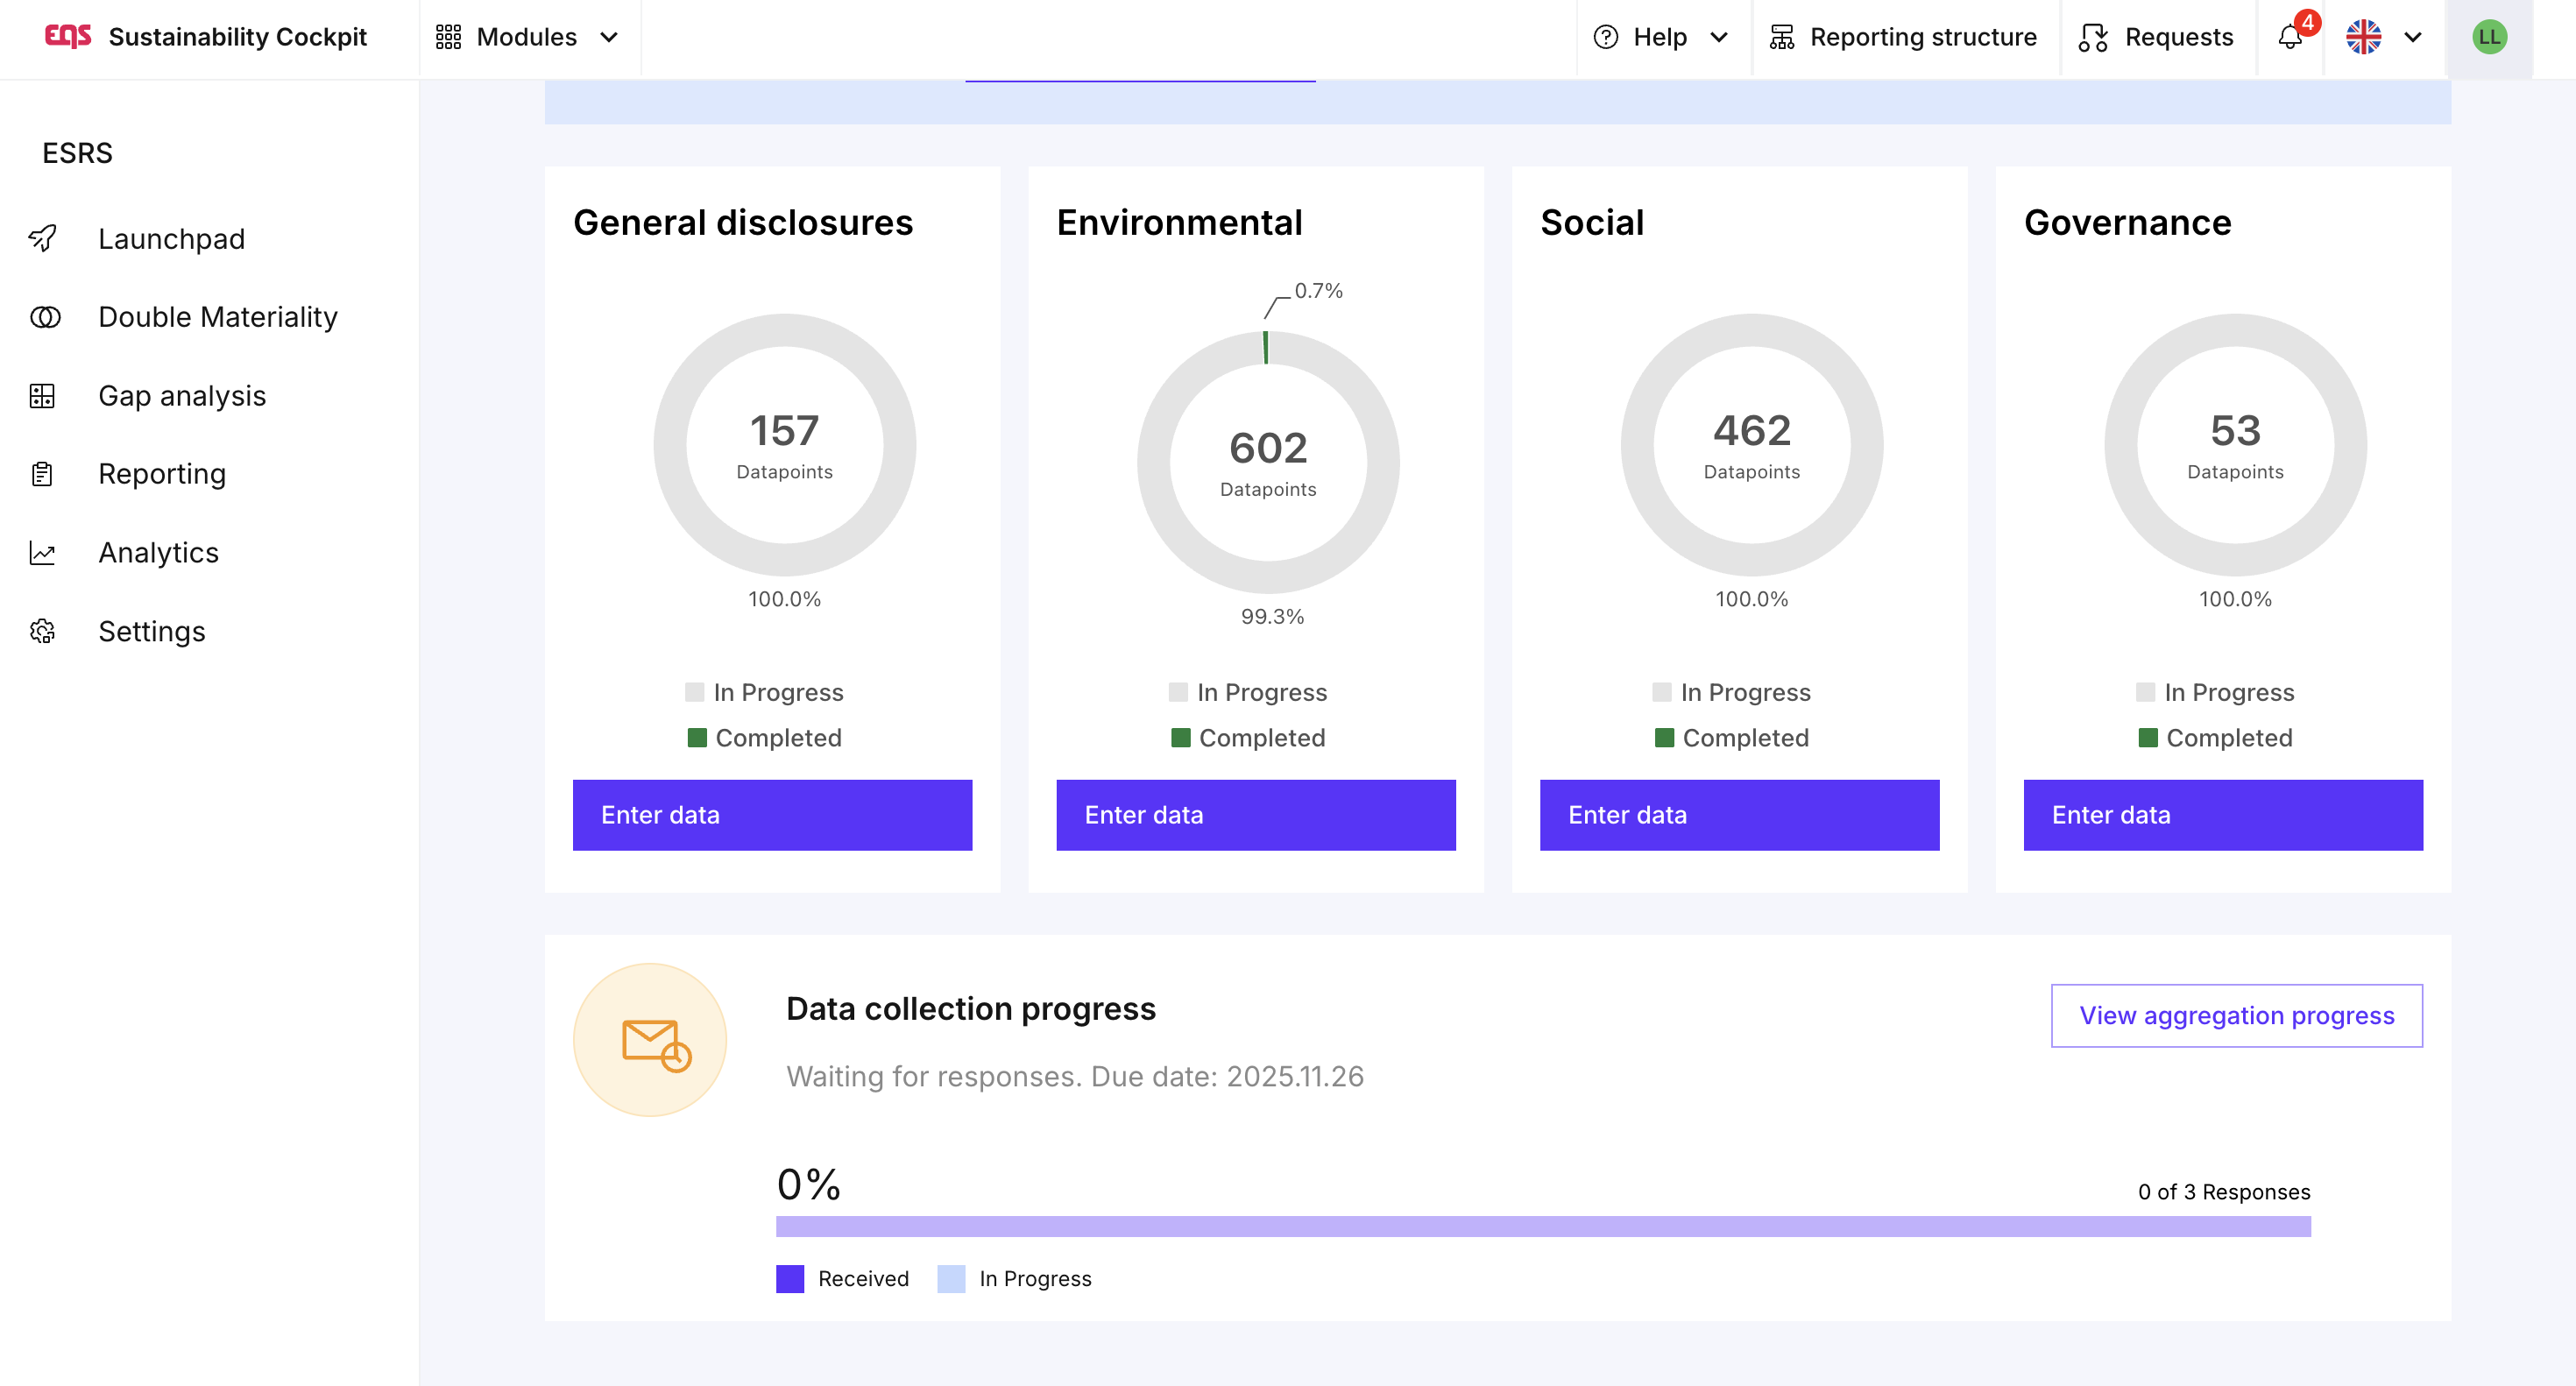2576x1386 pixels.
Task: Click the Settings gear icon
Action: 43,631
